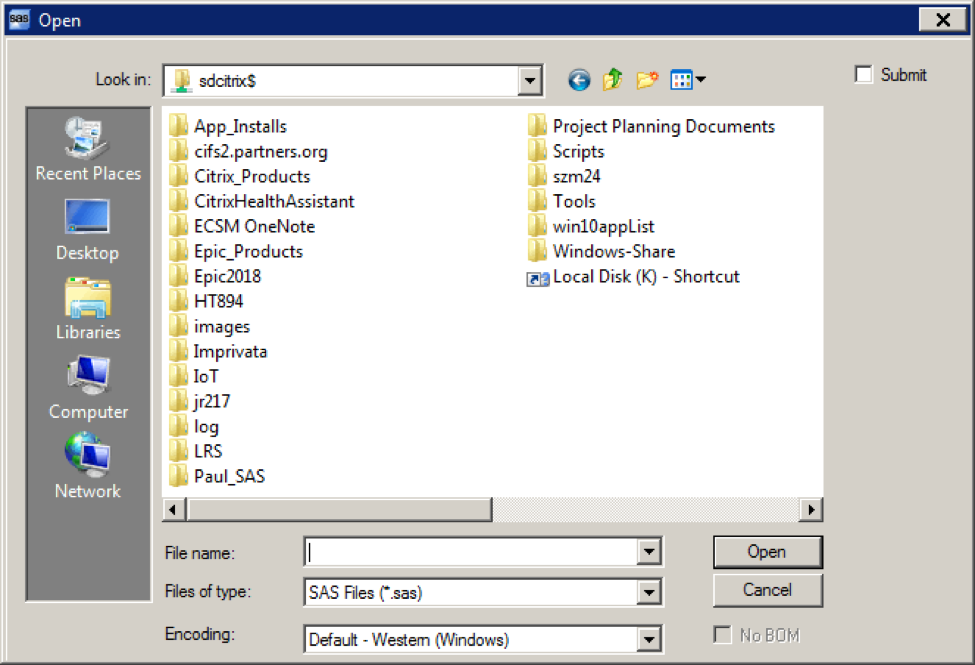
Task: Select the ECSM OneNote folder
Action: [x=242, y=226]
